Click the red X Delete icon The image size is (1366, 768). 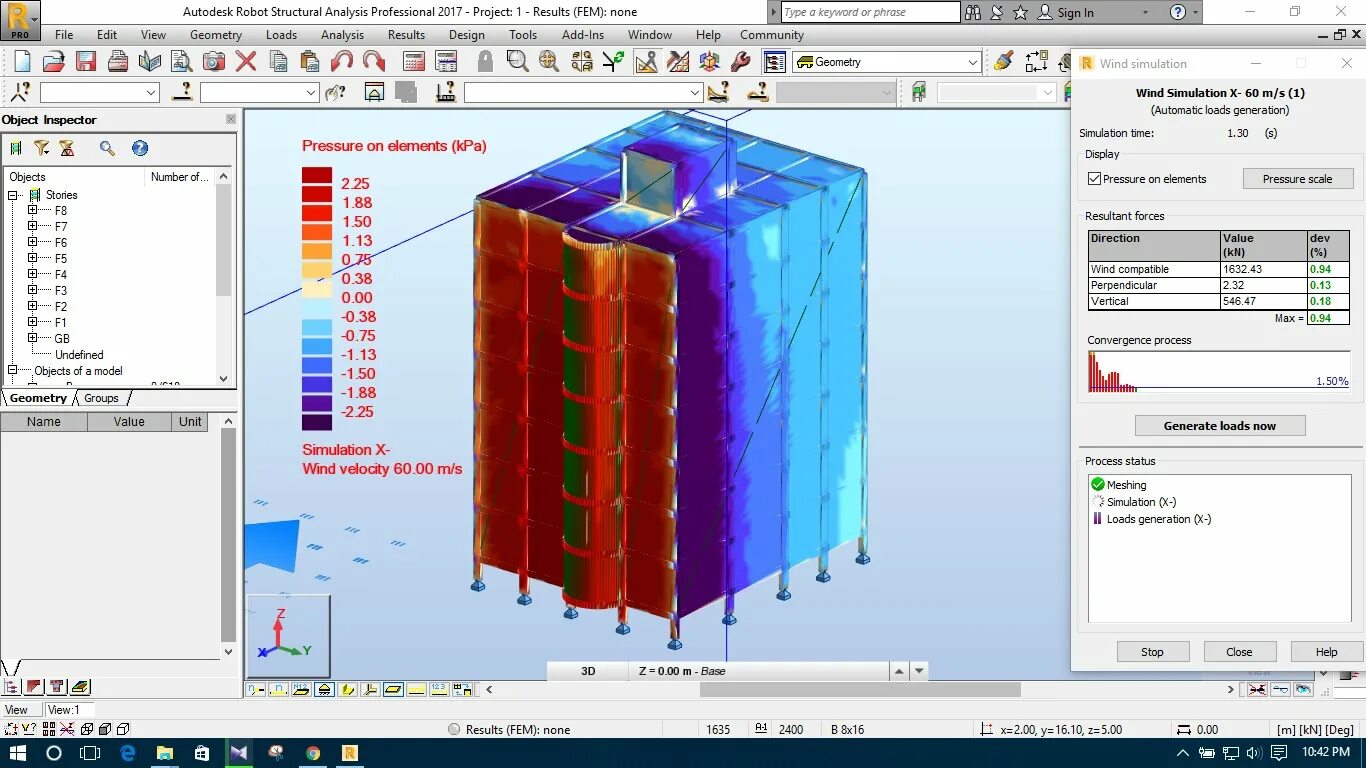[x=246, y=61]
